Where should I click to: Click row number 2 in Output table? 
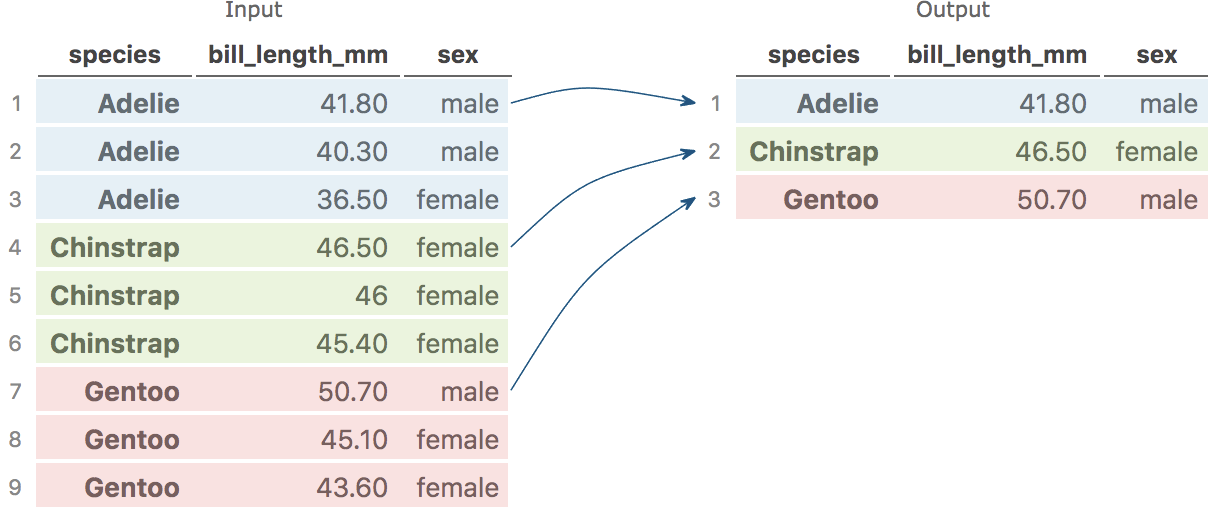[714, 152]
